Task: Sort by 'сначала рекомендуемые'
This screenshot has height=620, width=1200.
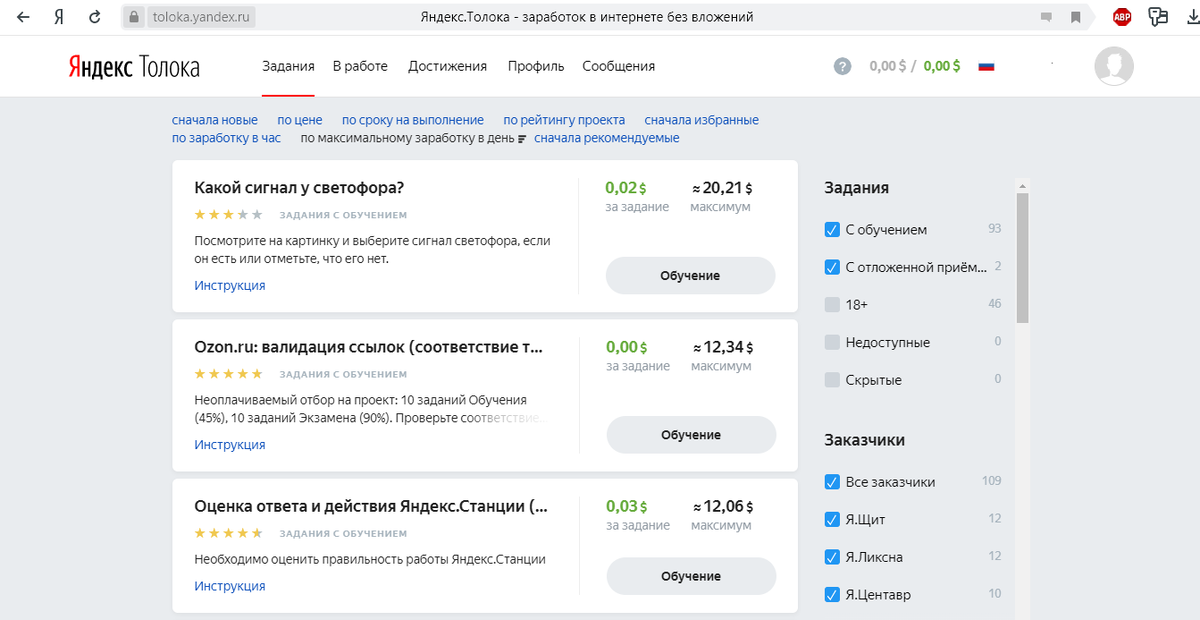Action: 607,138
